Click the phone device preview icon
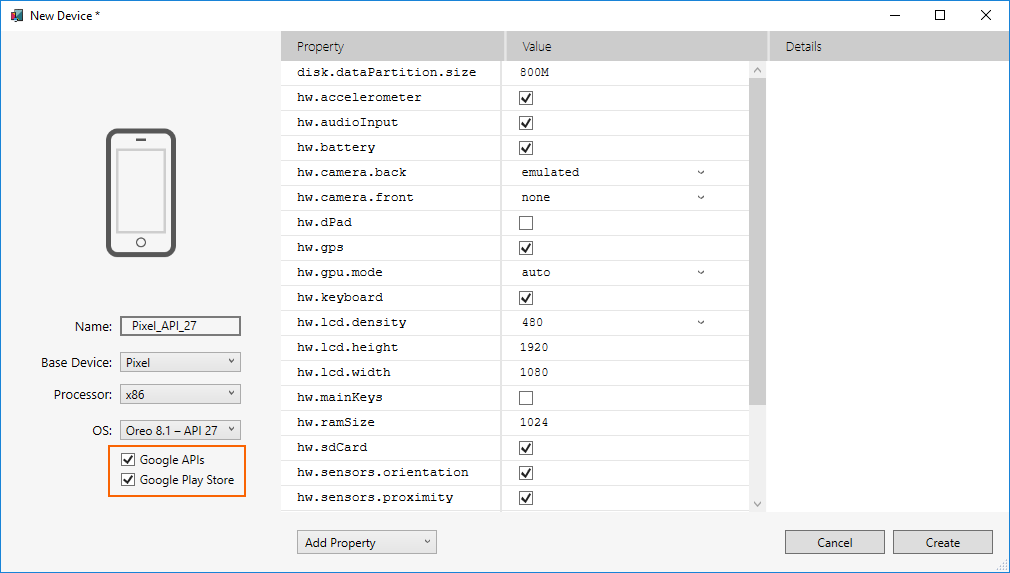The width and height of the screenshot is (1010, 573). coord(140,193)
